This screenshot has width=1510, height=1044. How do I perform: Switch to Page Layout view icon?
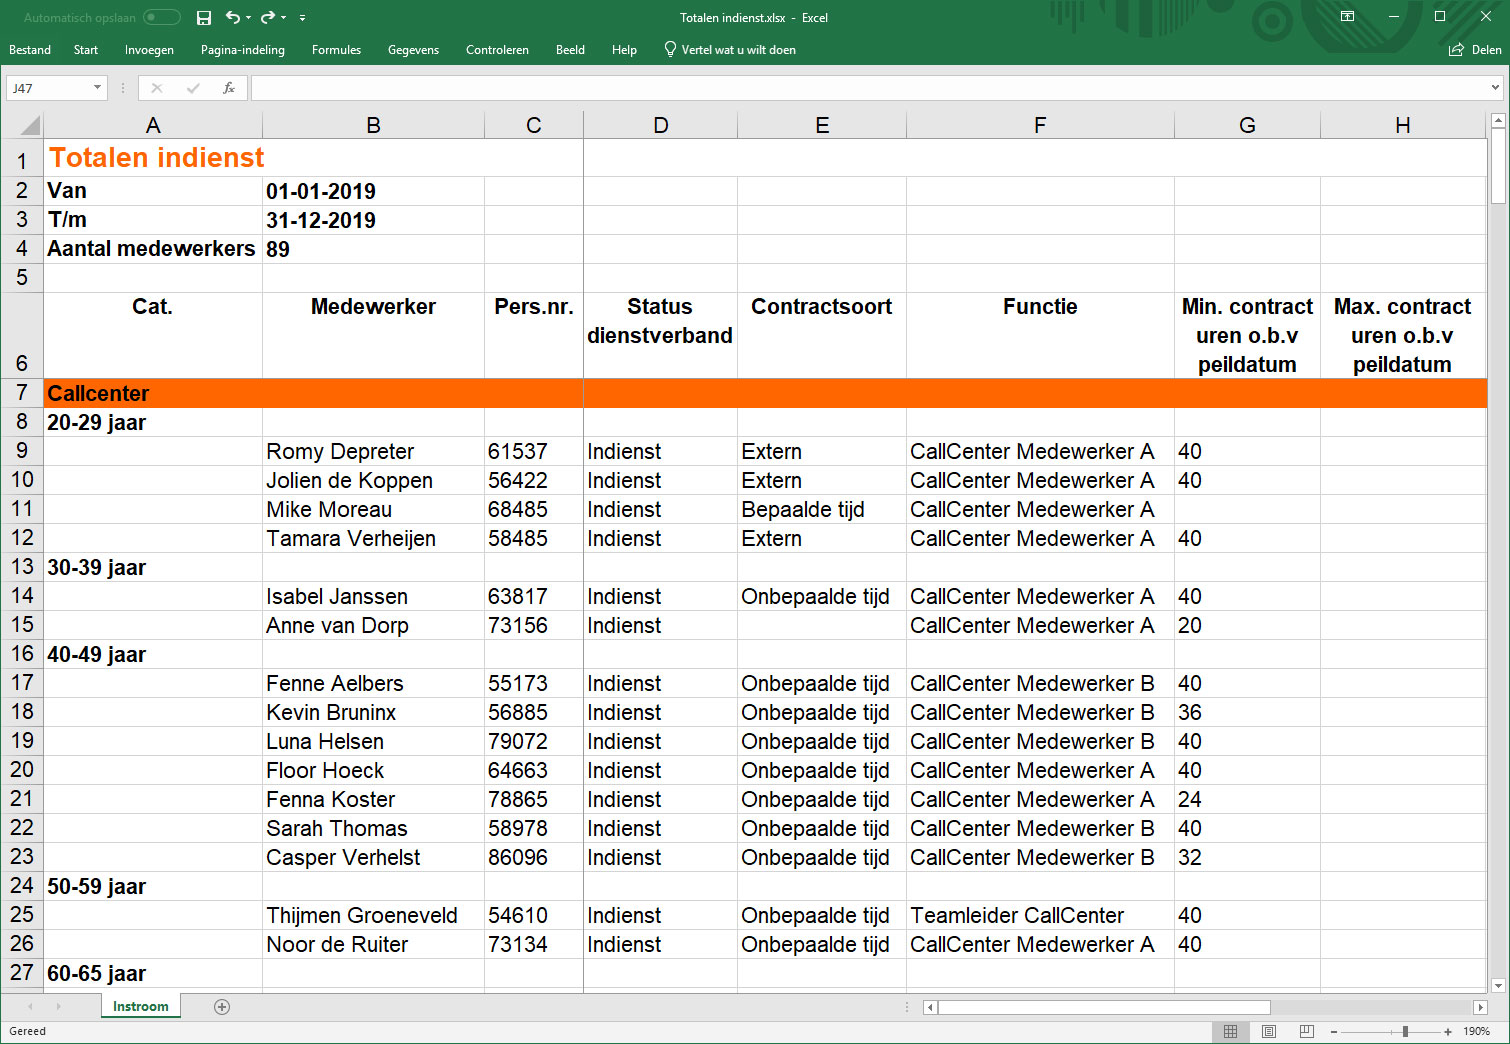pyautogui.click(x=1269, y=1031)
